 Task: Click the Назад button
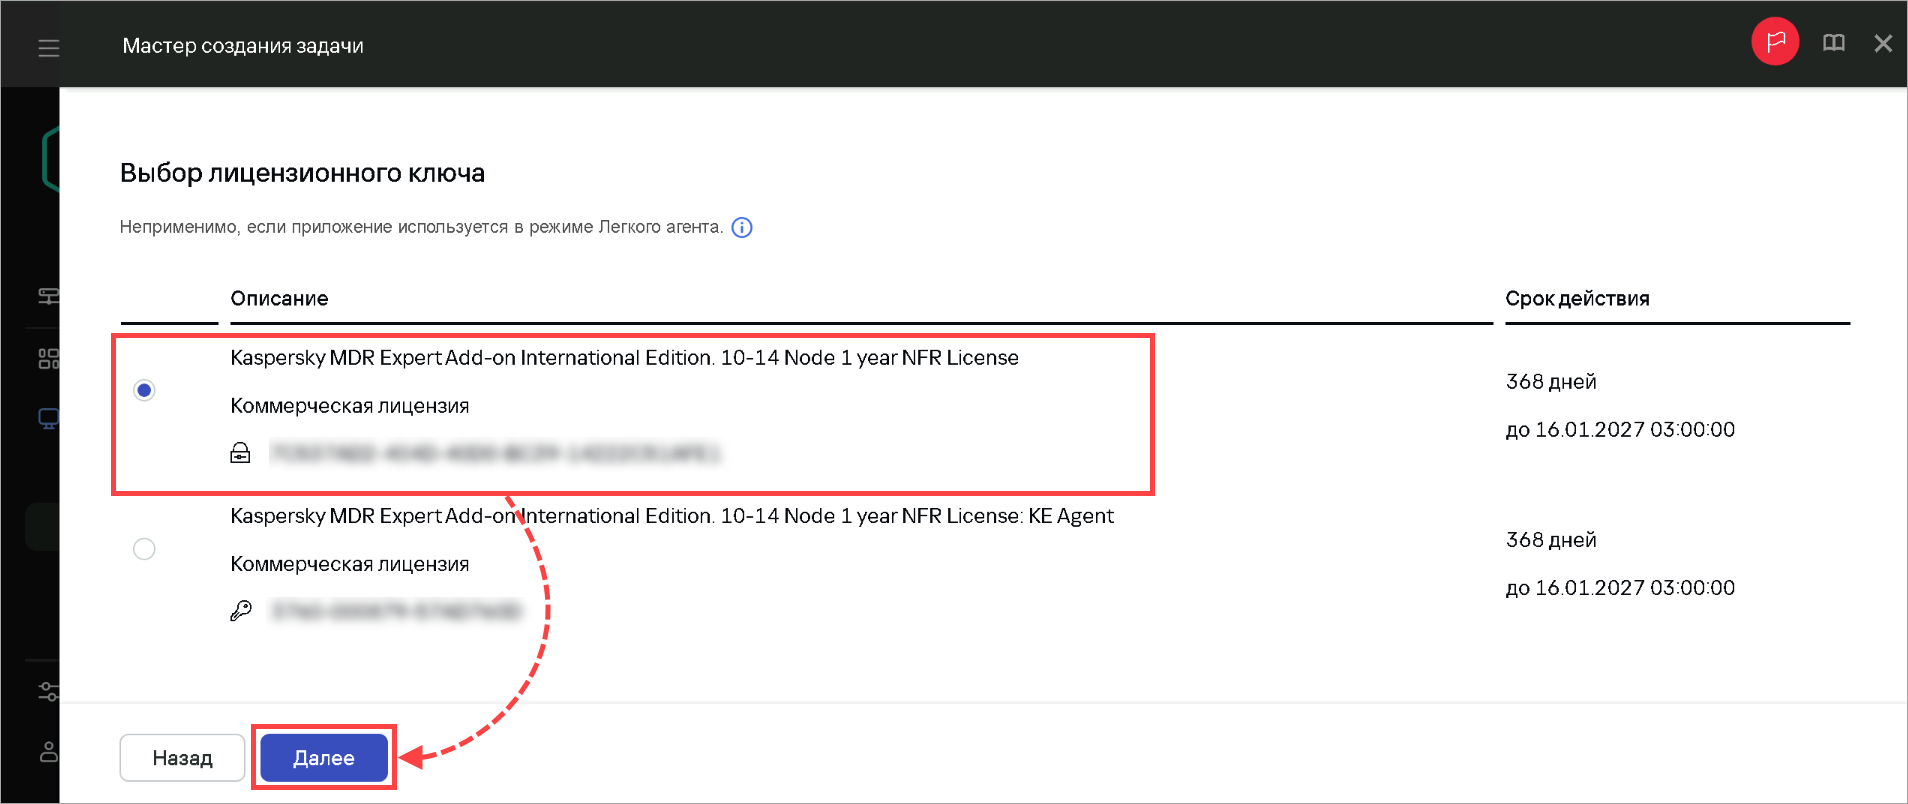[182, 758]
